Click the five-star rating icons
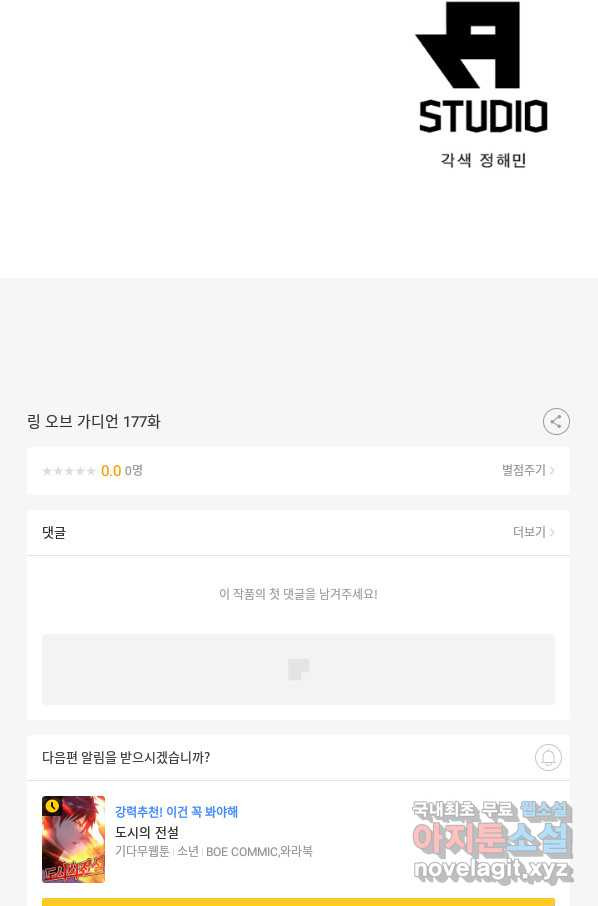 click(x=69, y=471)
